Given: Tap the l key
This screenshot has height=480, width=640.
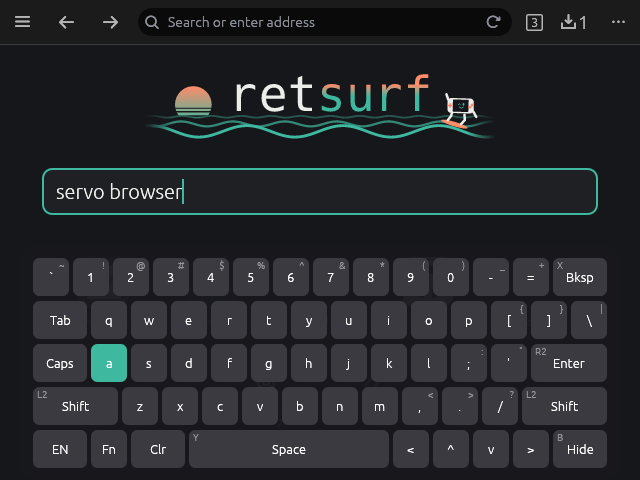Looking at the screenshot, I should coord(429,363).
